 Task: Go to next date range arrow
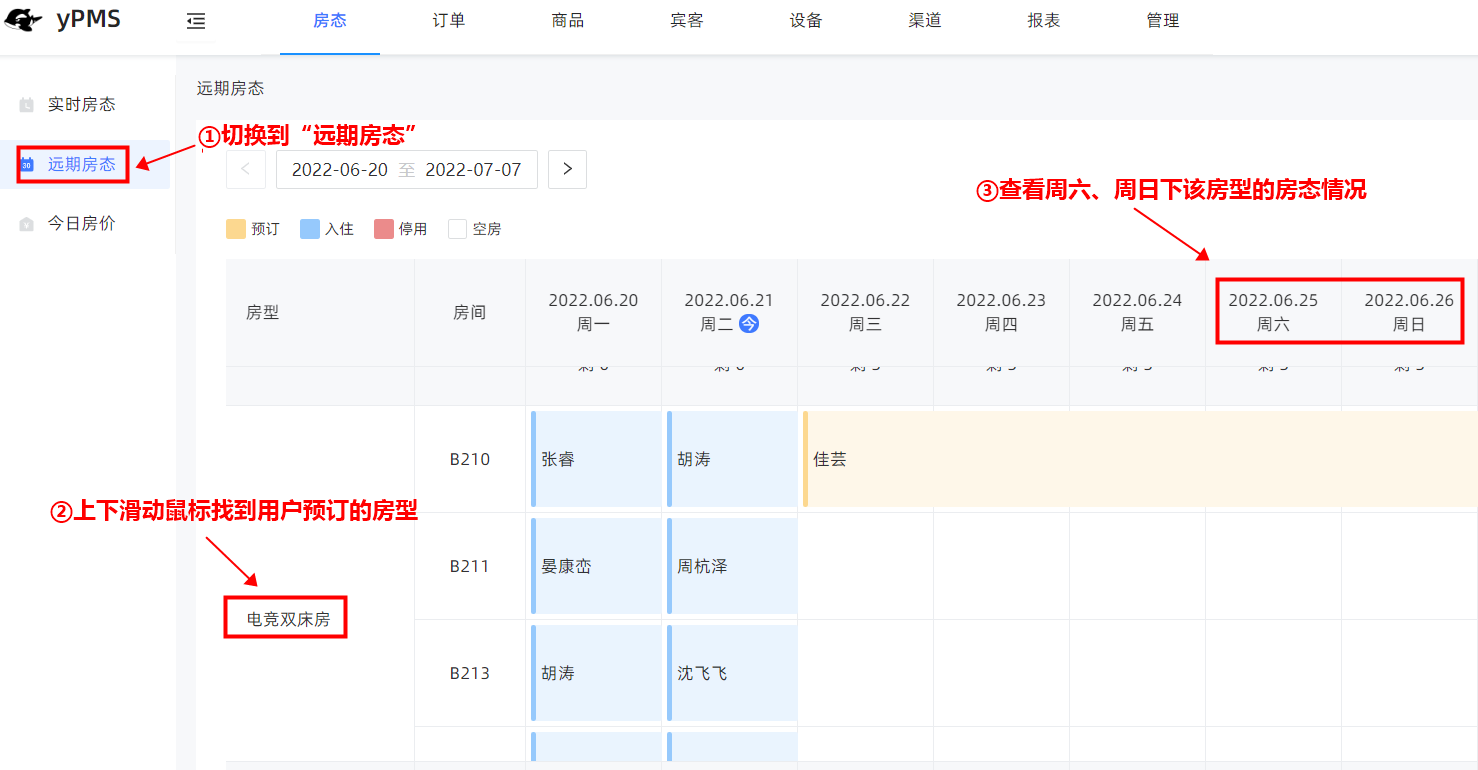[567, 169]
